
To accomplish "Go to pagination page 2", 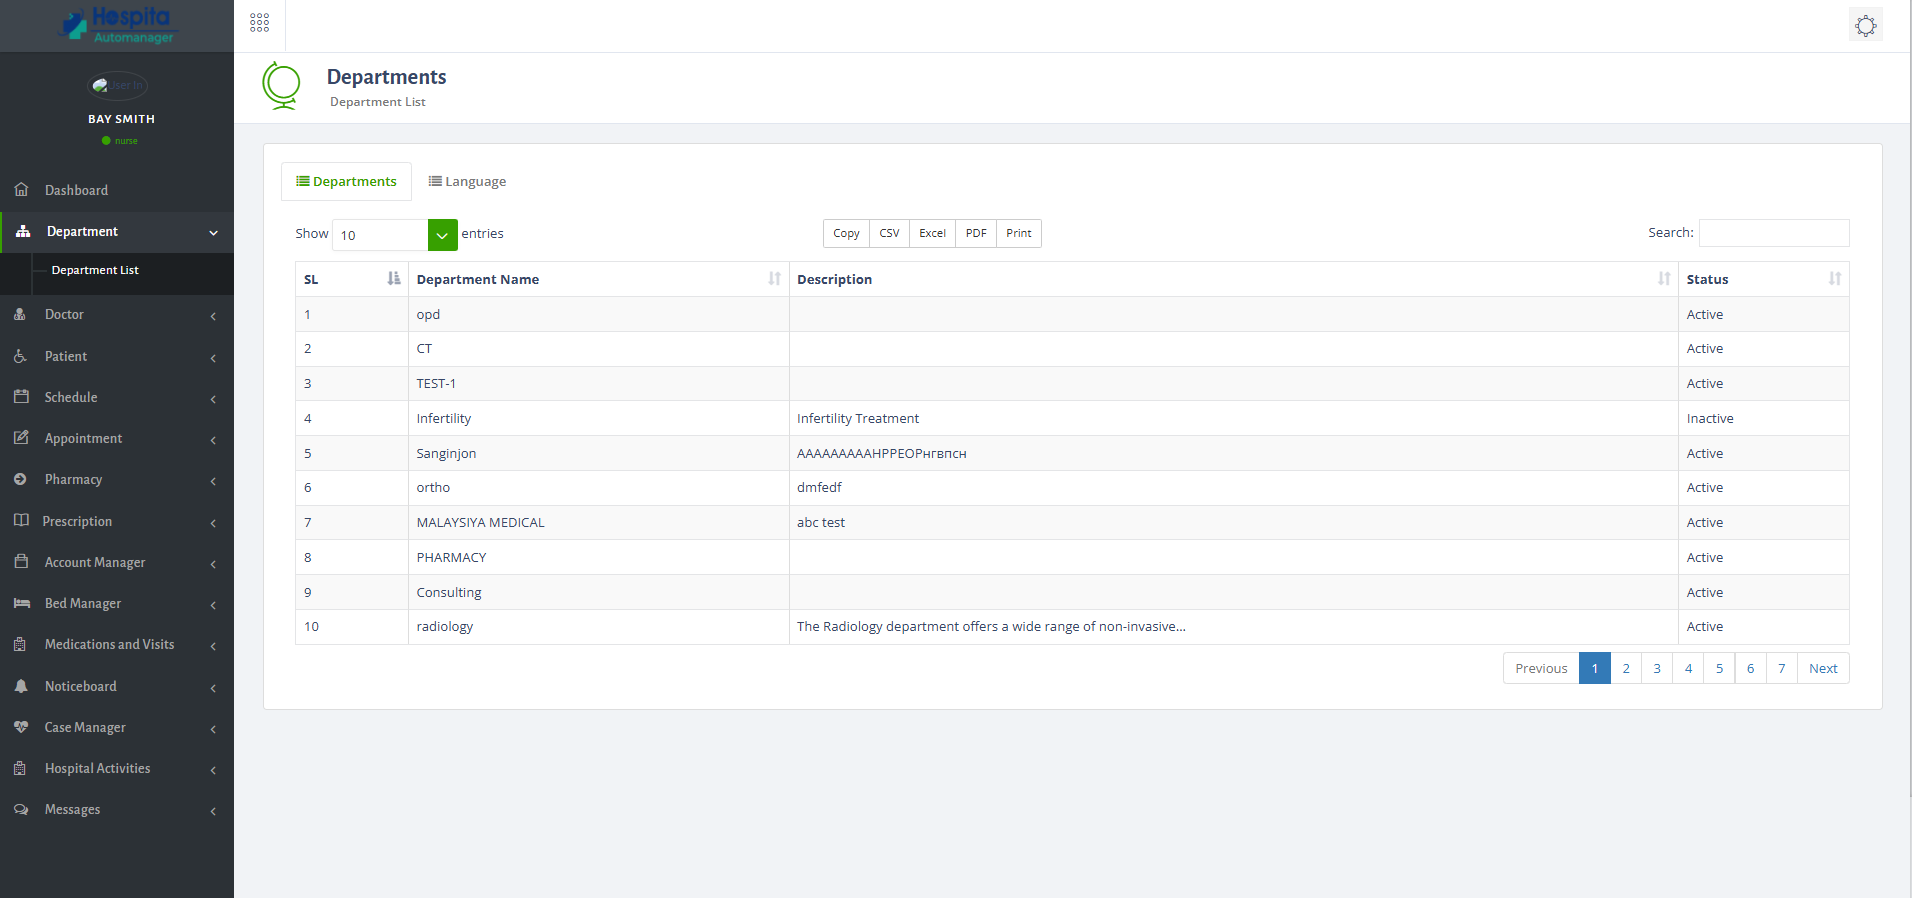I will tap(1626, 668).
